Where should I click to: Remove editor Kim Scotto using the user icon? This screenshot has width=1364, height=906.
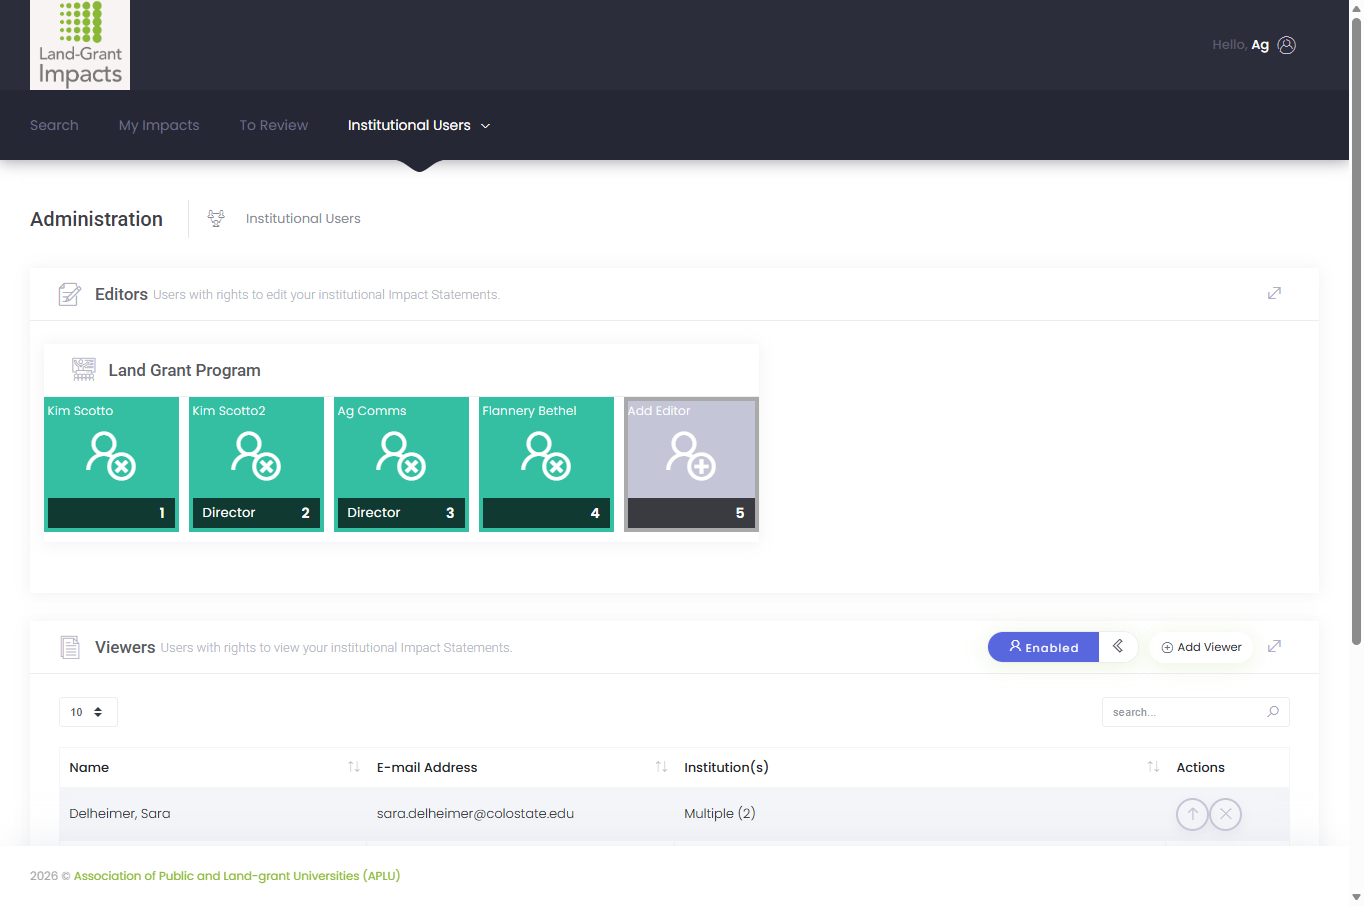tap(111, 455)
